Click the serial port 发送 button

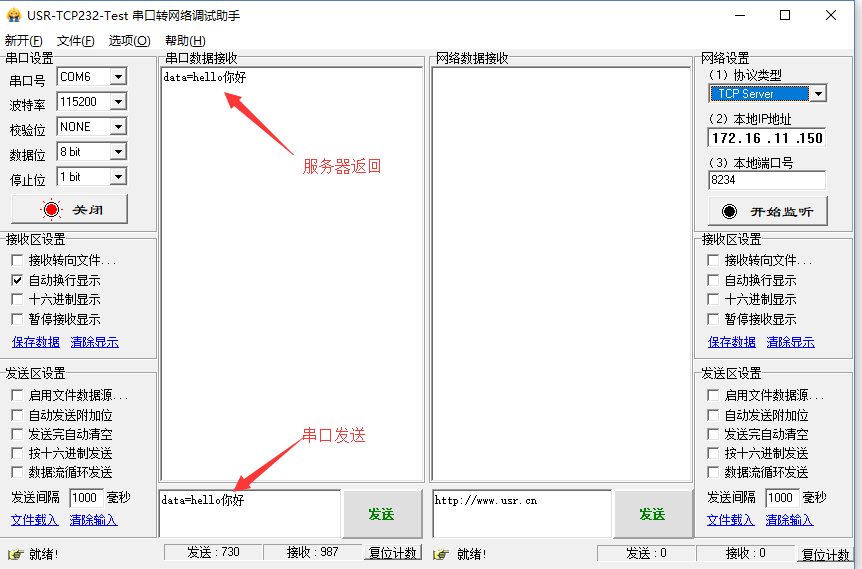(381, 514)
